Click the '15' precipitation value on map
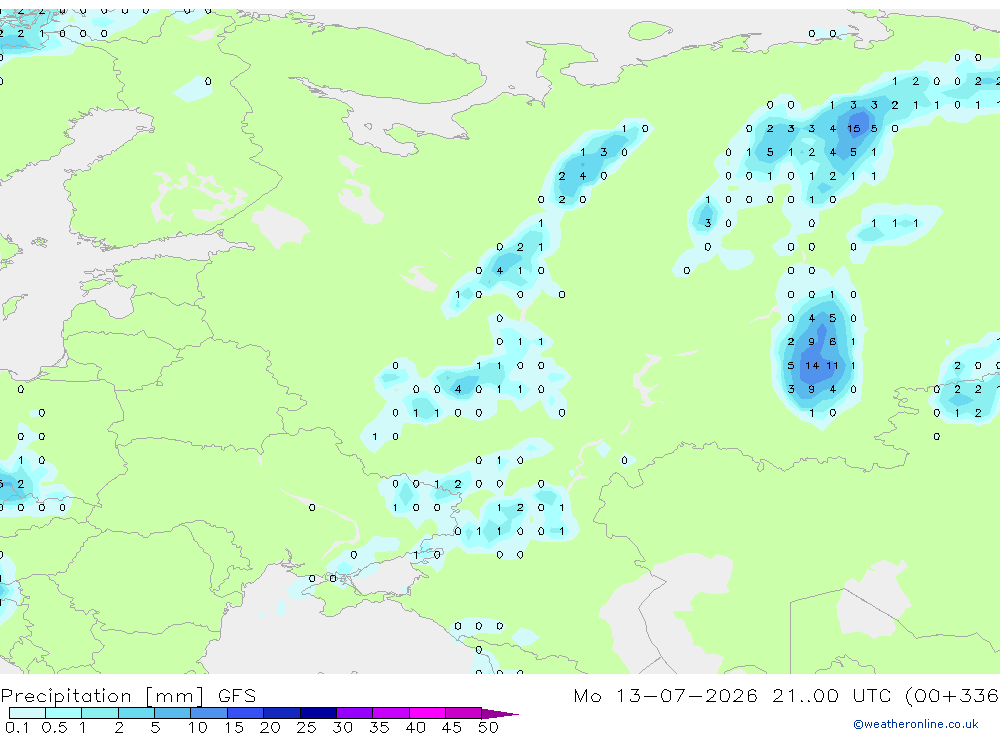Viewport: 1000px width, 733px height. point(853,129)
